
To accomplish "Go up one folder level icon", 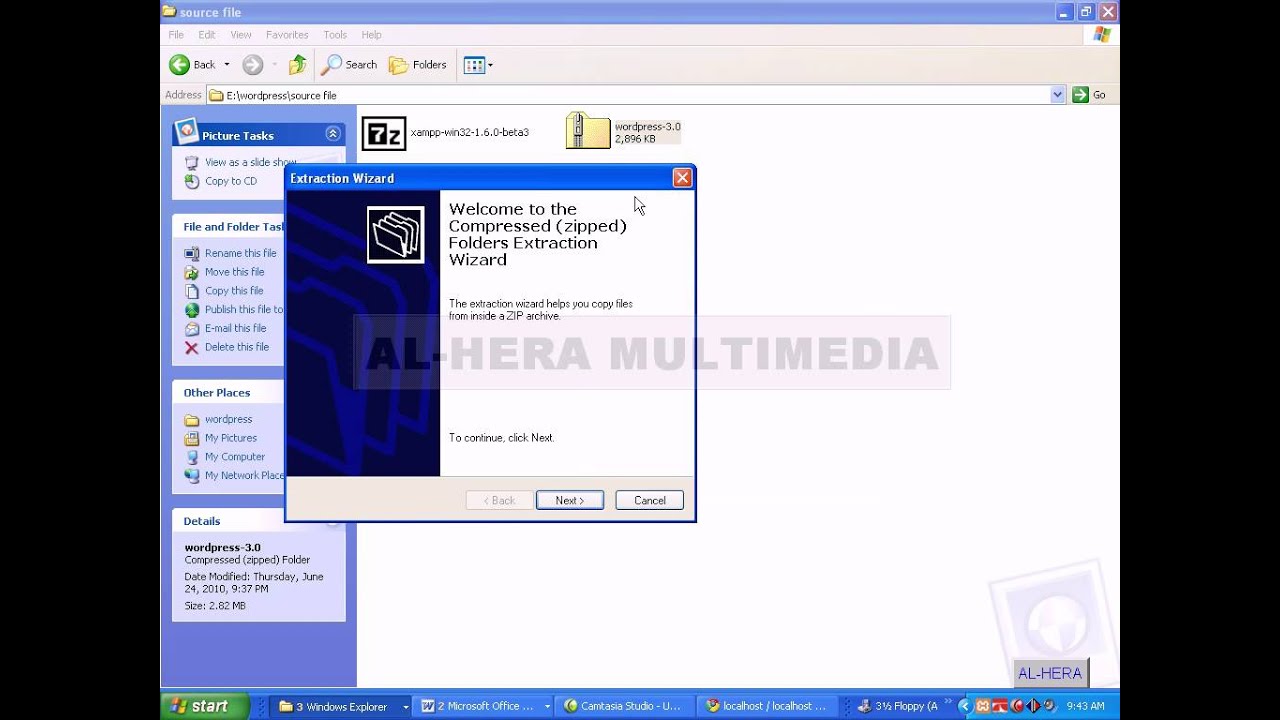I will click(x=297, y=65).
